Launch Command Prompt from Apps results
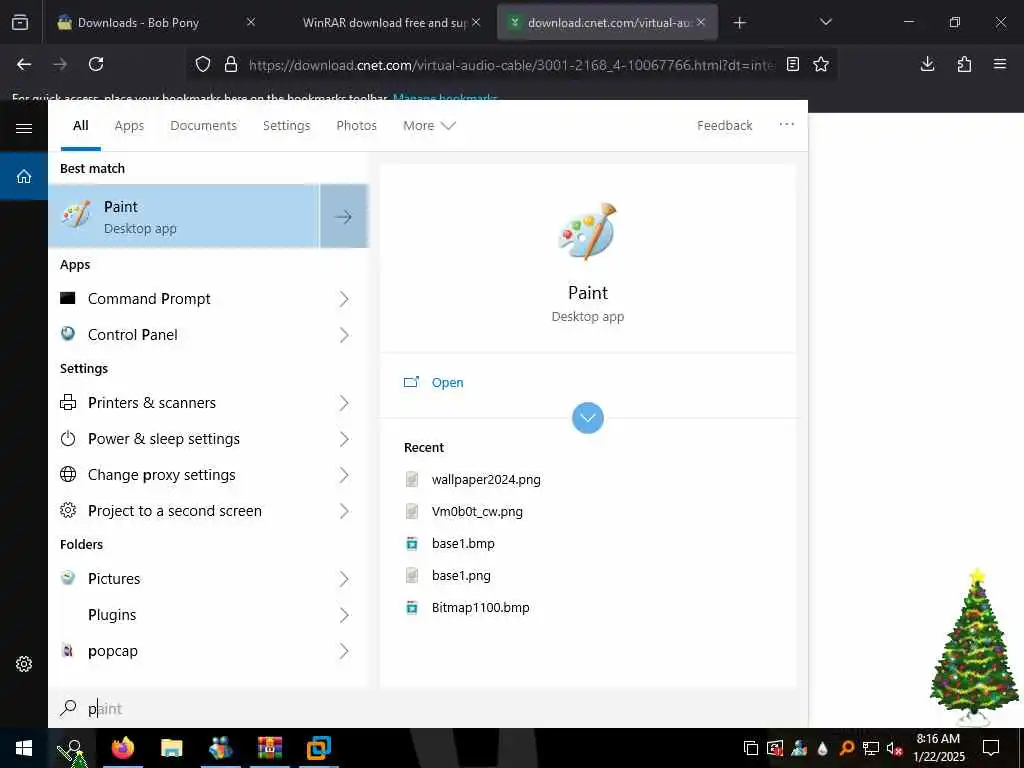Image resolution: width=1024 pixels, height=768 pixels. (149, 298)
